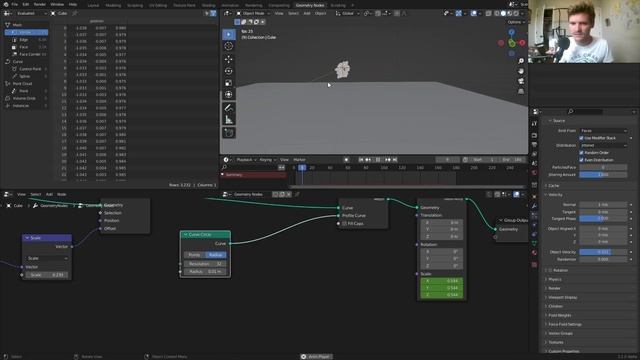Switch to the Geometry Nodes workspace tab
Viewport: 640px width, 360px height.
310,5
